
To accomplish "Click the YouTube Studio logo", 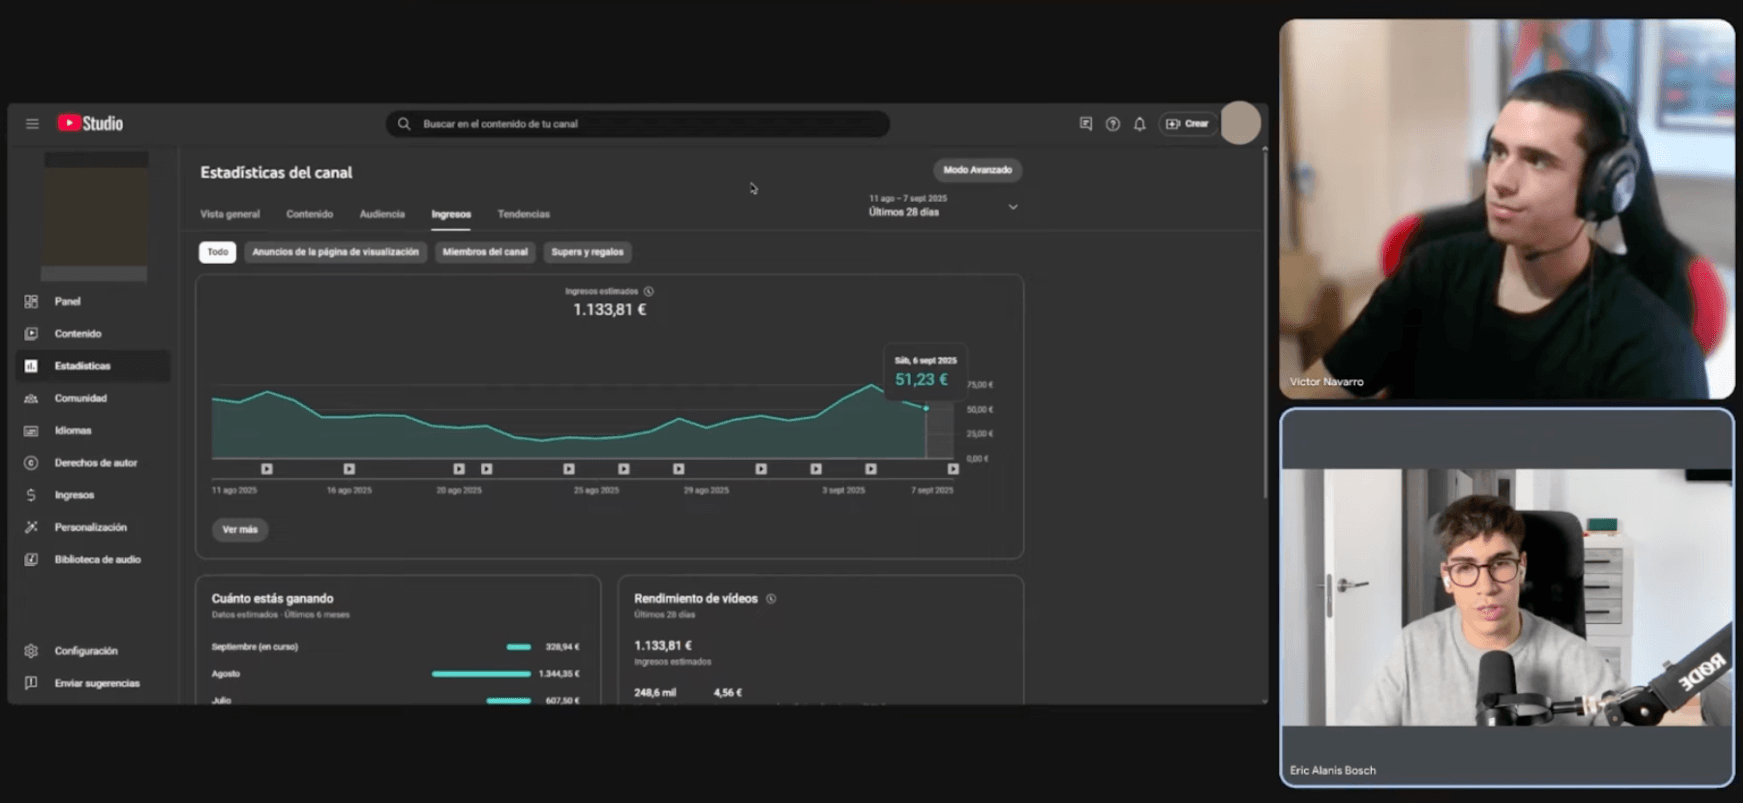I will point(91,123).
